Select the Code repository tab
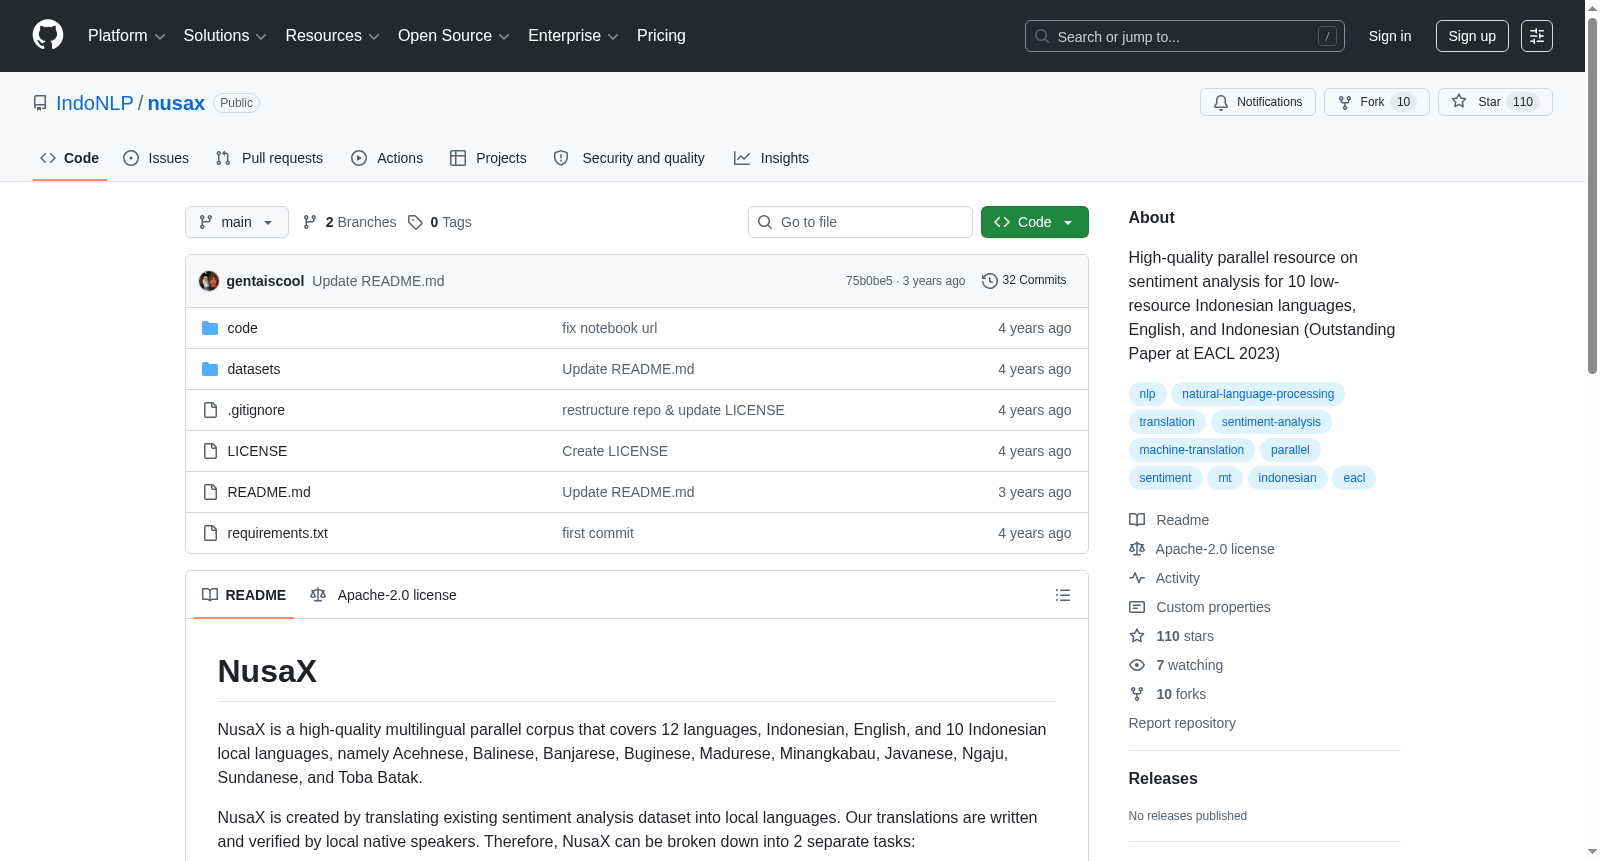The width and height of the screenshot is (1600, 861). point(70,158)
